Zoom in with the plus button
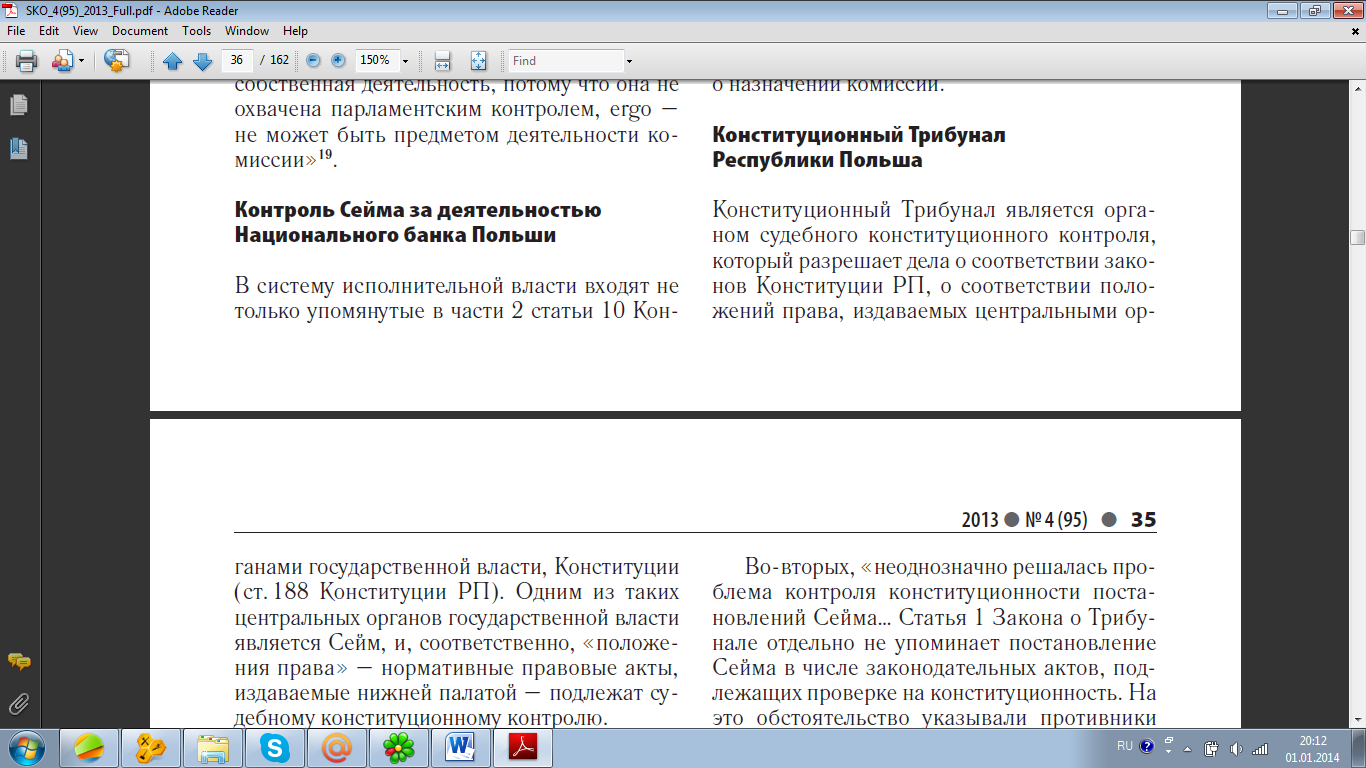Image resolution: width=1366 pixels, height=768 pixels. pyautogui.click(x=338, y=61)
